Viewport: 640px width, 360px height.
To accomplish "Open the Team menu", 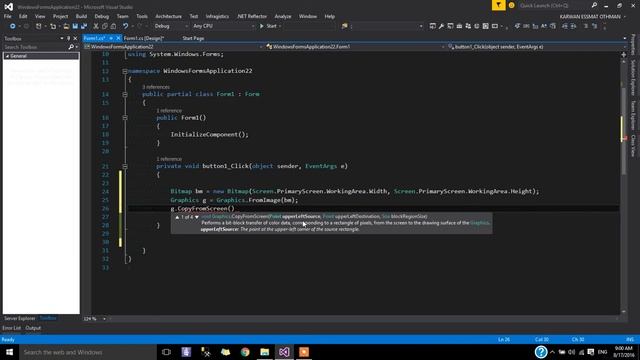I will click(122, 16).
